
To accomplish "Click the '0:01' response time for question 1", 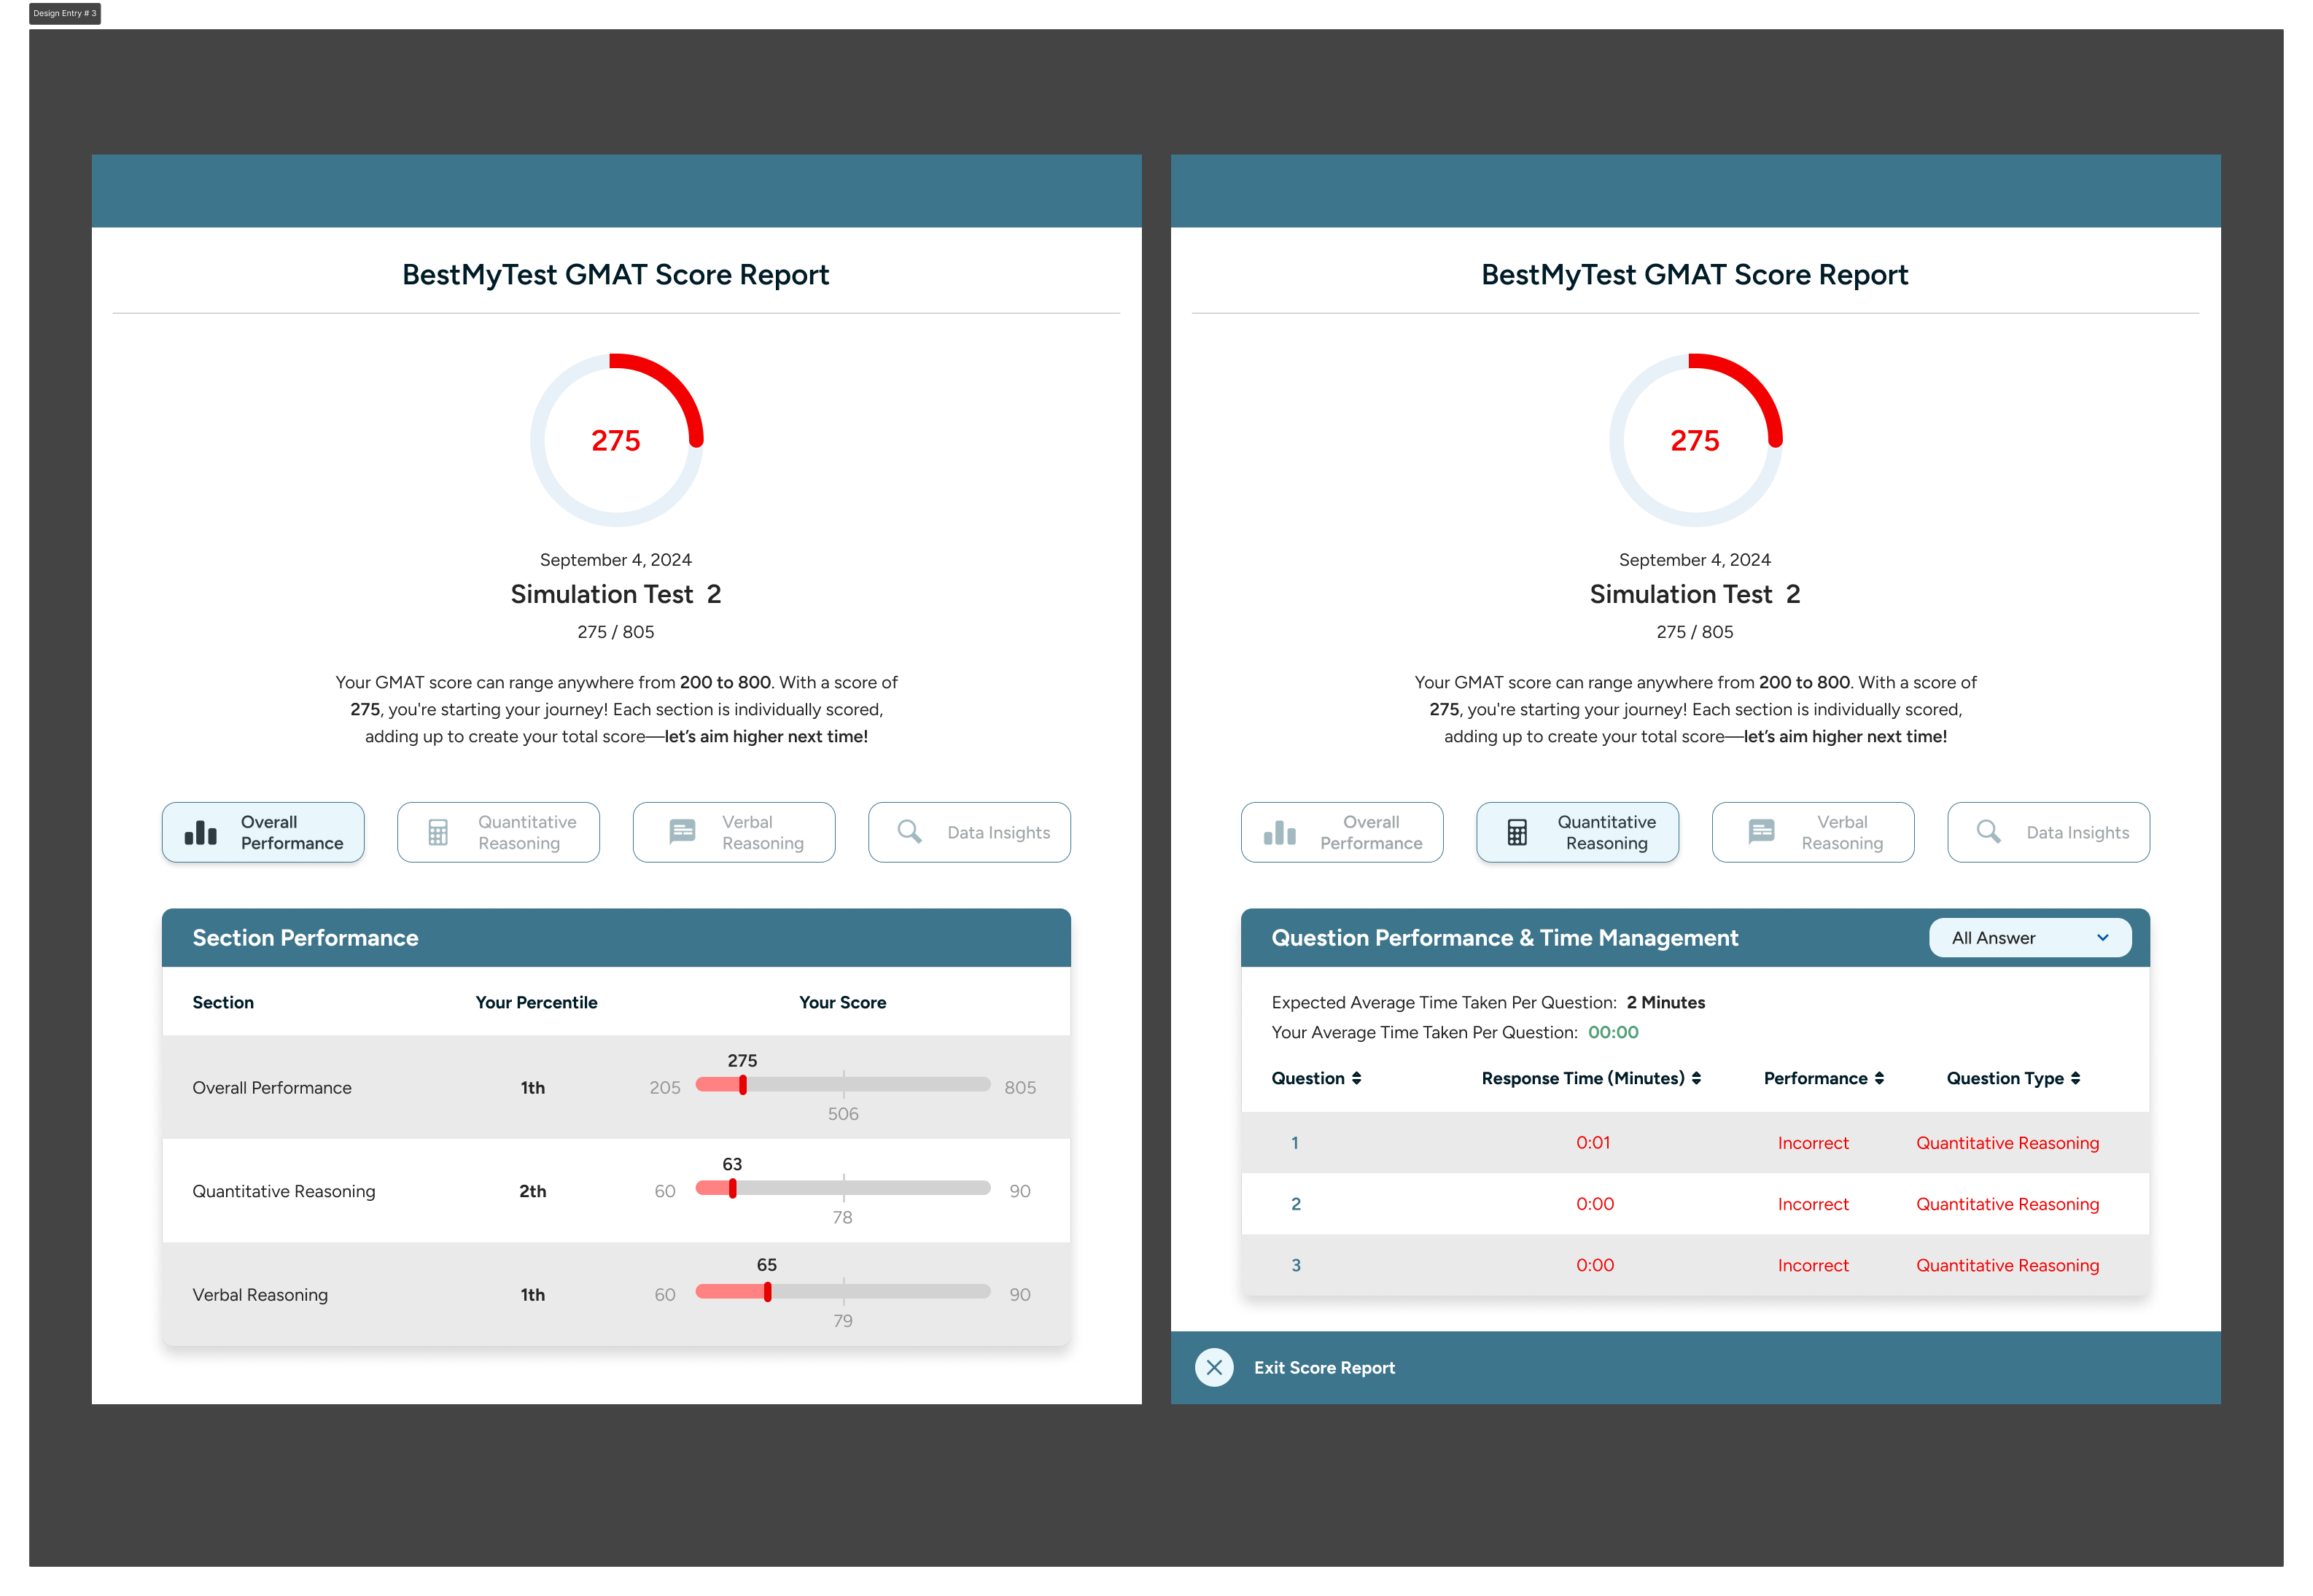I will click(x=1593, y=1143).
